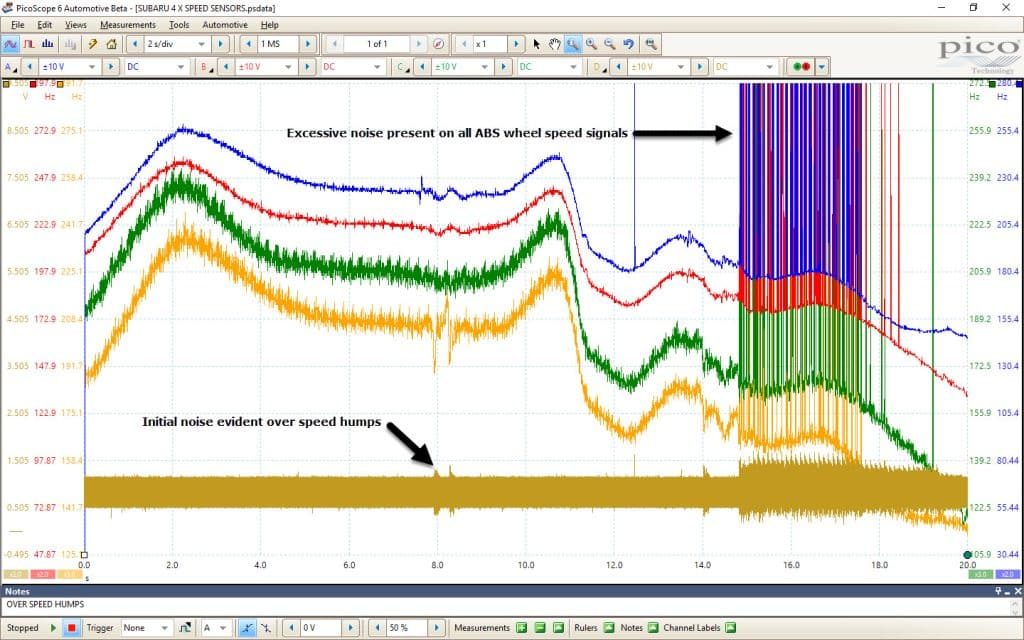
Task: Open the Help menu
Action: pos(270,25)
